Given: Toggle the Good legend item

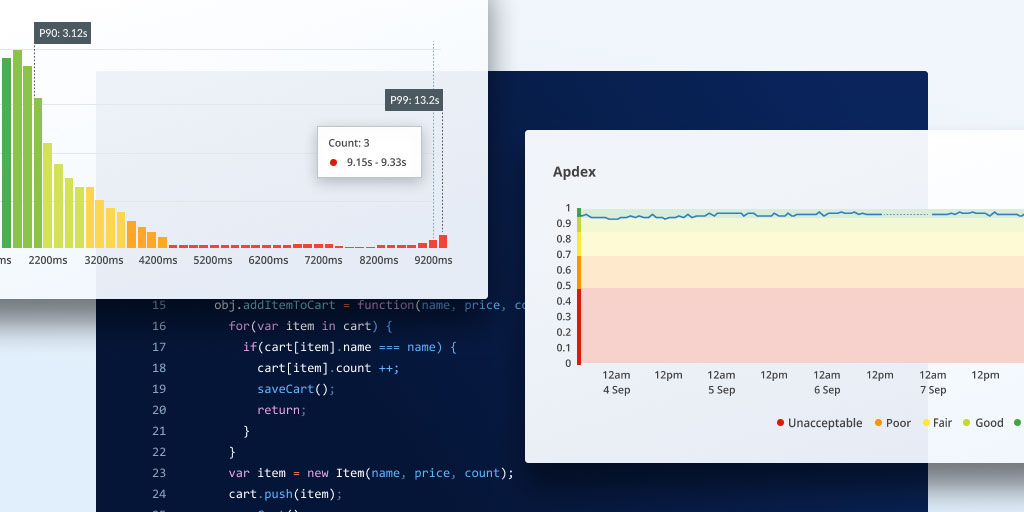Looking at the screenshot, I should [x=984, y=423].
